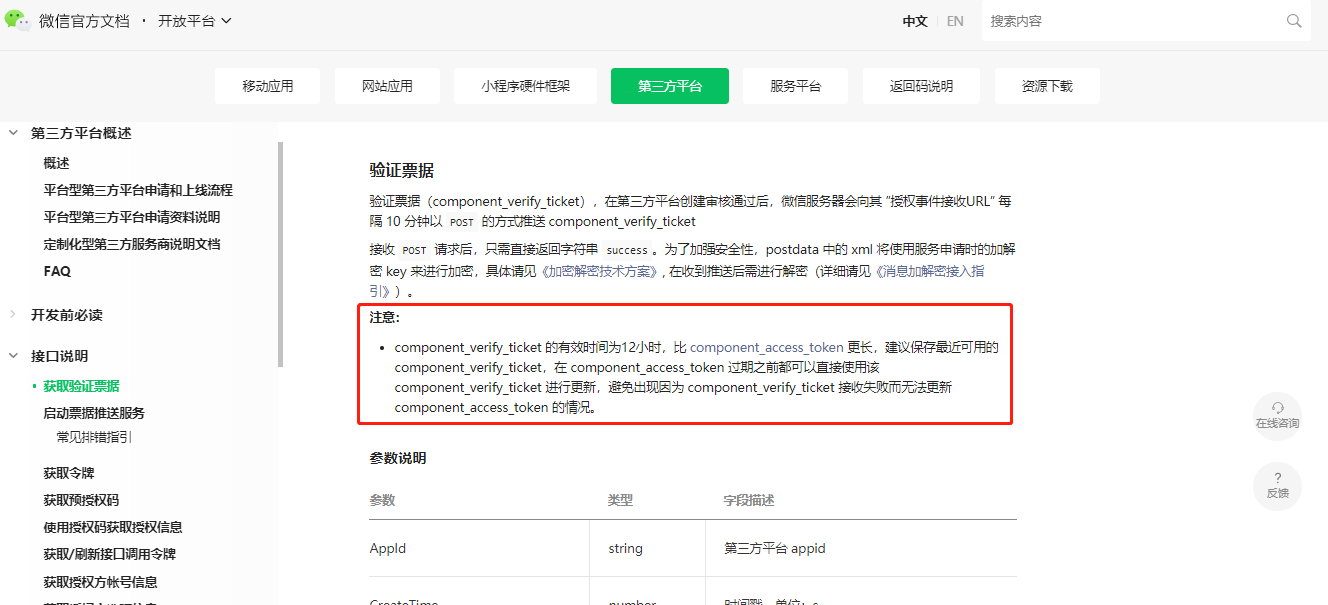The height and width of the screenshot is (605, 1328).
Task: Open 获取授权方帐号信息 in sidebar
Action: (100, 582)
